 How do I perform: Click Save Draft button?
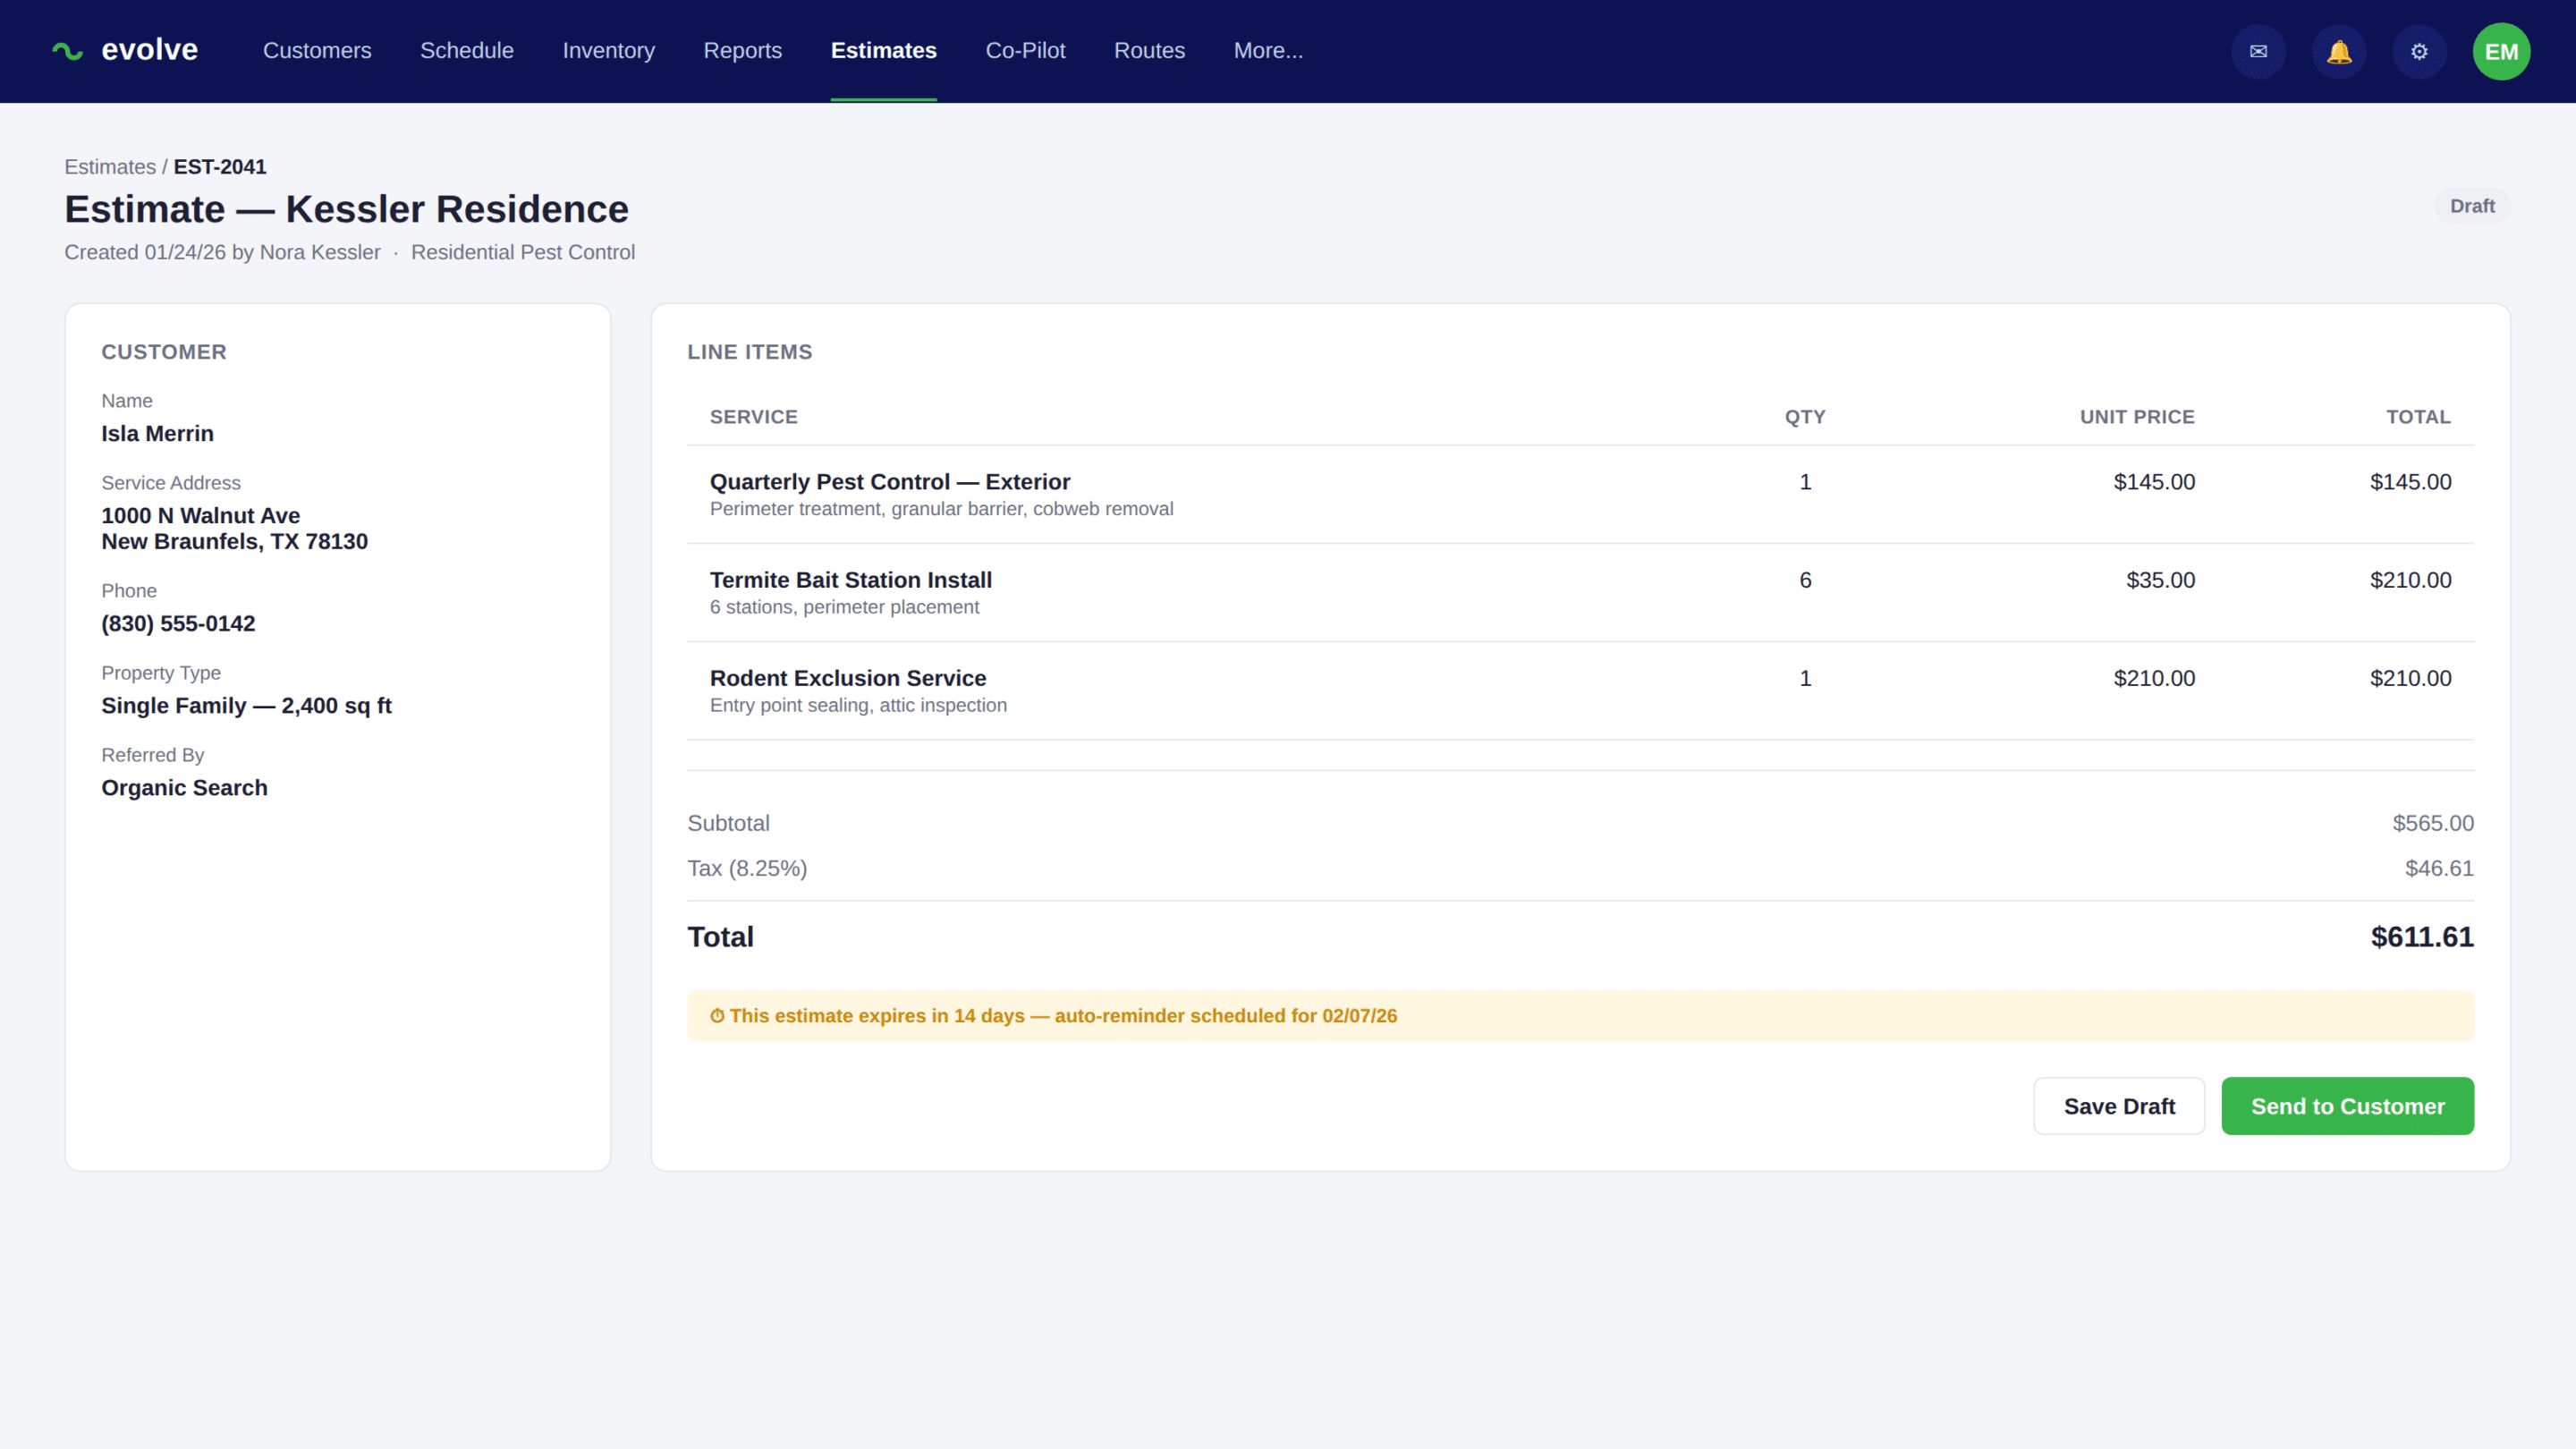[x=2119, y=1106]
